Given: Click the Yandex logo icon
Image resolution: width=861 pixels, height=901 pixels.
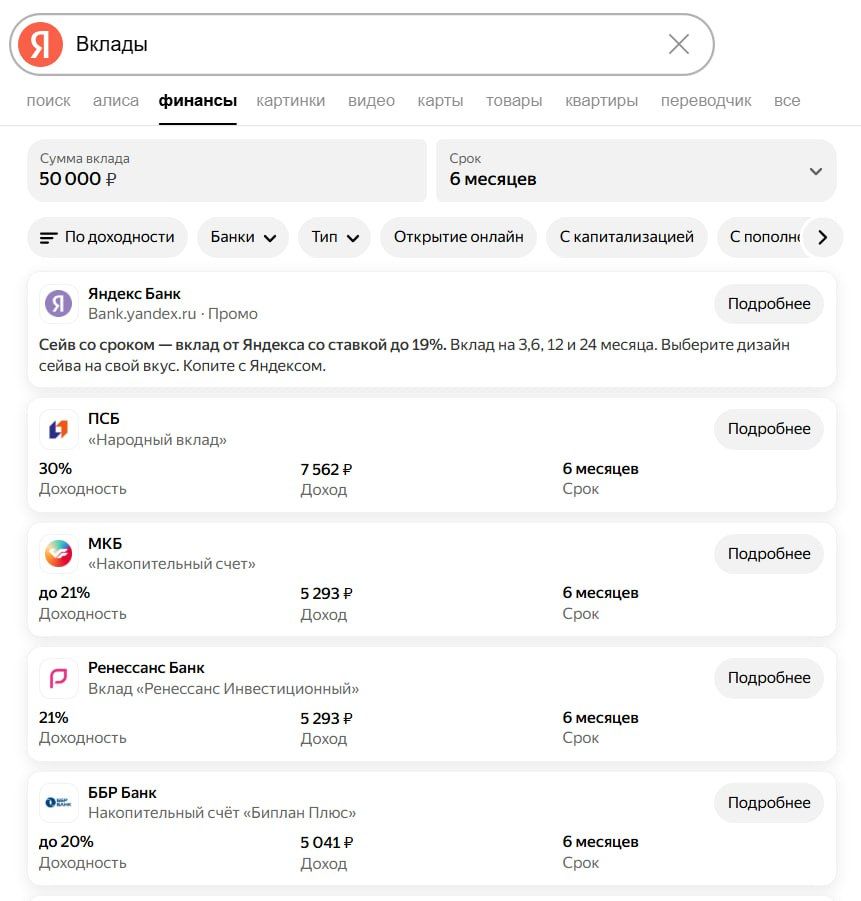Looking at the screenshot, I should 41,44.
